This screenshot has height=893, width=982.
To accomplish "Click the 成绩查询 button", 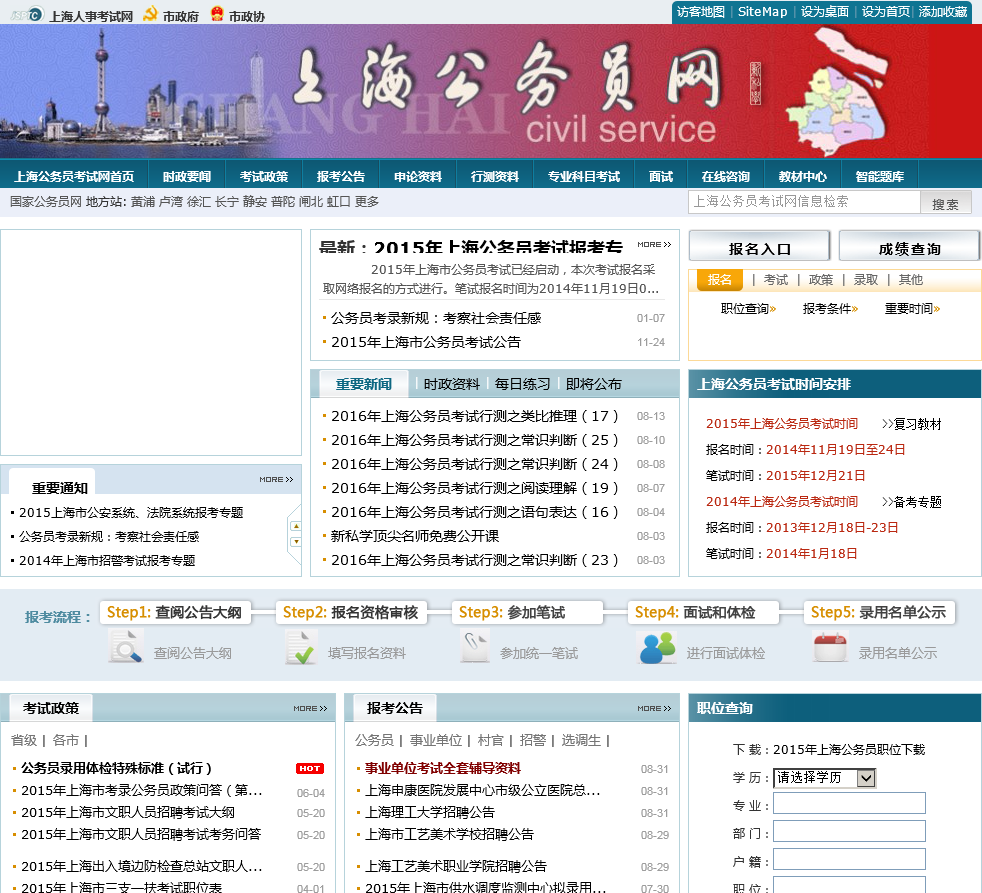I will (909, 245).
